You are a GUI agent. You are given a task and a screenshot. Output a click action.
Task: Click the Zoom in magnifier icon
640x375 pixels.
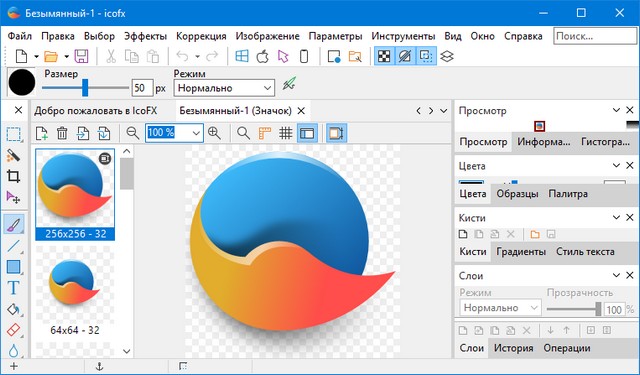pyautogui.click(x=214, y=133)
